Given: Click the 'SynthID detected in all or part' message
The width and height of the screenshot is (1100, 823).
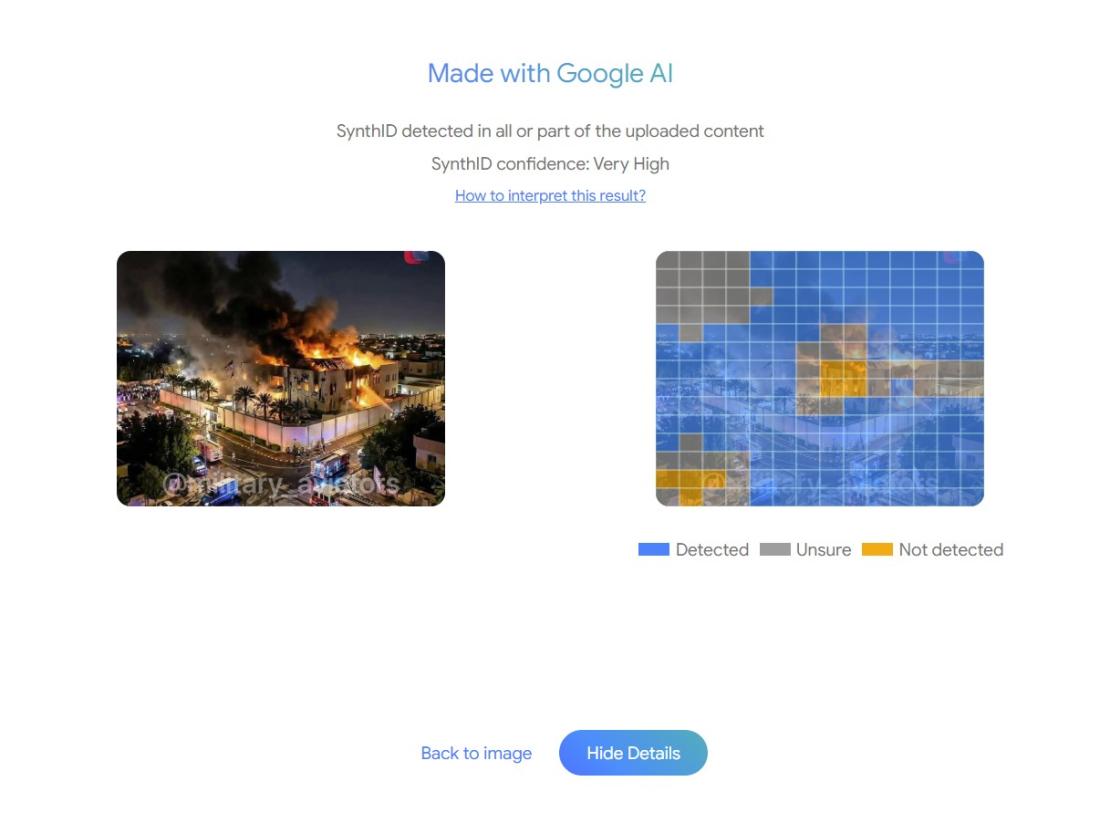Looking at the screenshot, I should coord(550,131).
